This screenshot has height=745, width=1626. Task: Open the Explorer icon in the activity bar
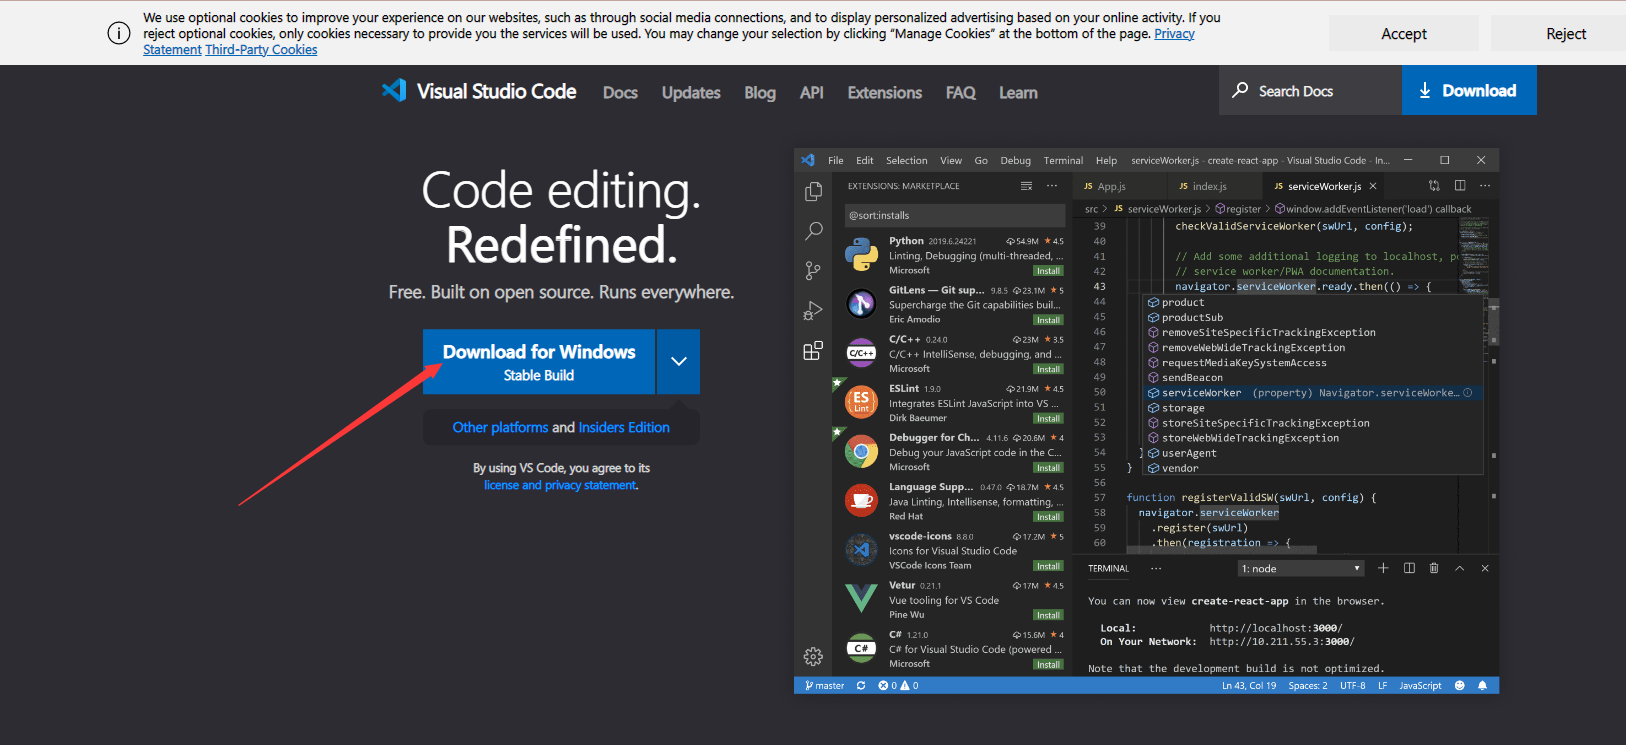[813, 192]
